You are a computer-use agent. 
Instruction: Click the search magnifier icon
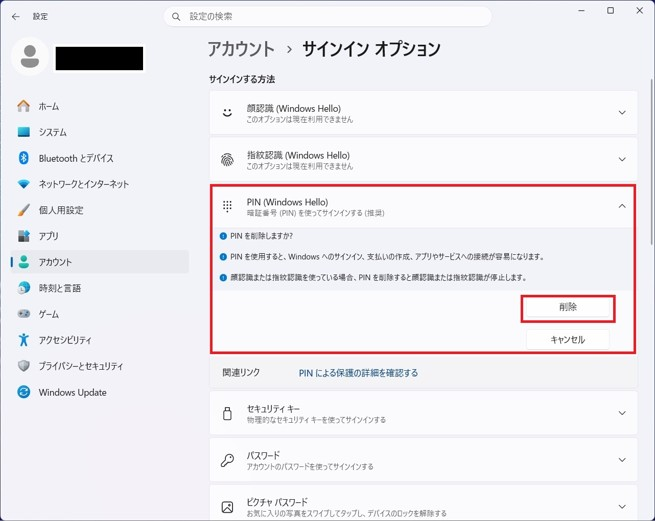coord(176,17)
